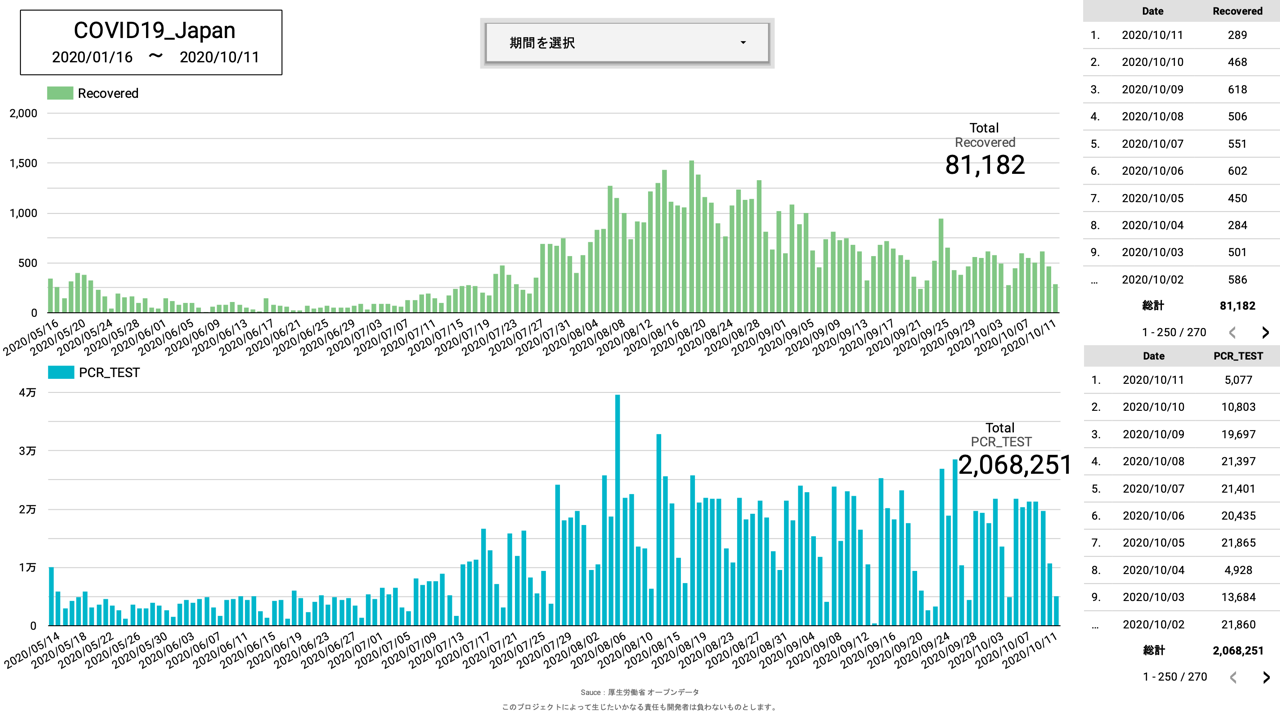
Task: Click the caret arrow in the period selector
Action: pyautogui.click(x=743, y=43)
